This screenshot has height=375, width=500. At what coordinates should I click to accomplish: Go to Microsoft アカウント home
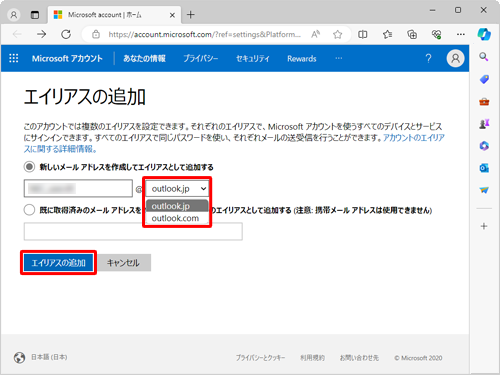tap(67, 59)
